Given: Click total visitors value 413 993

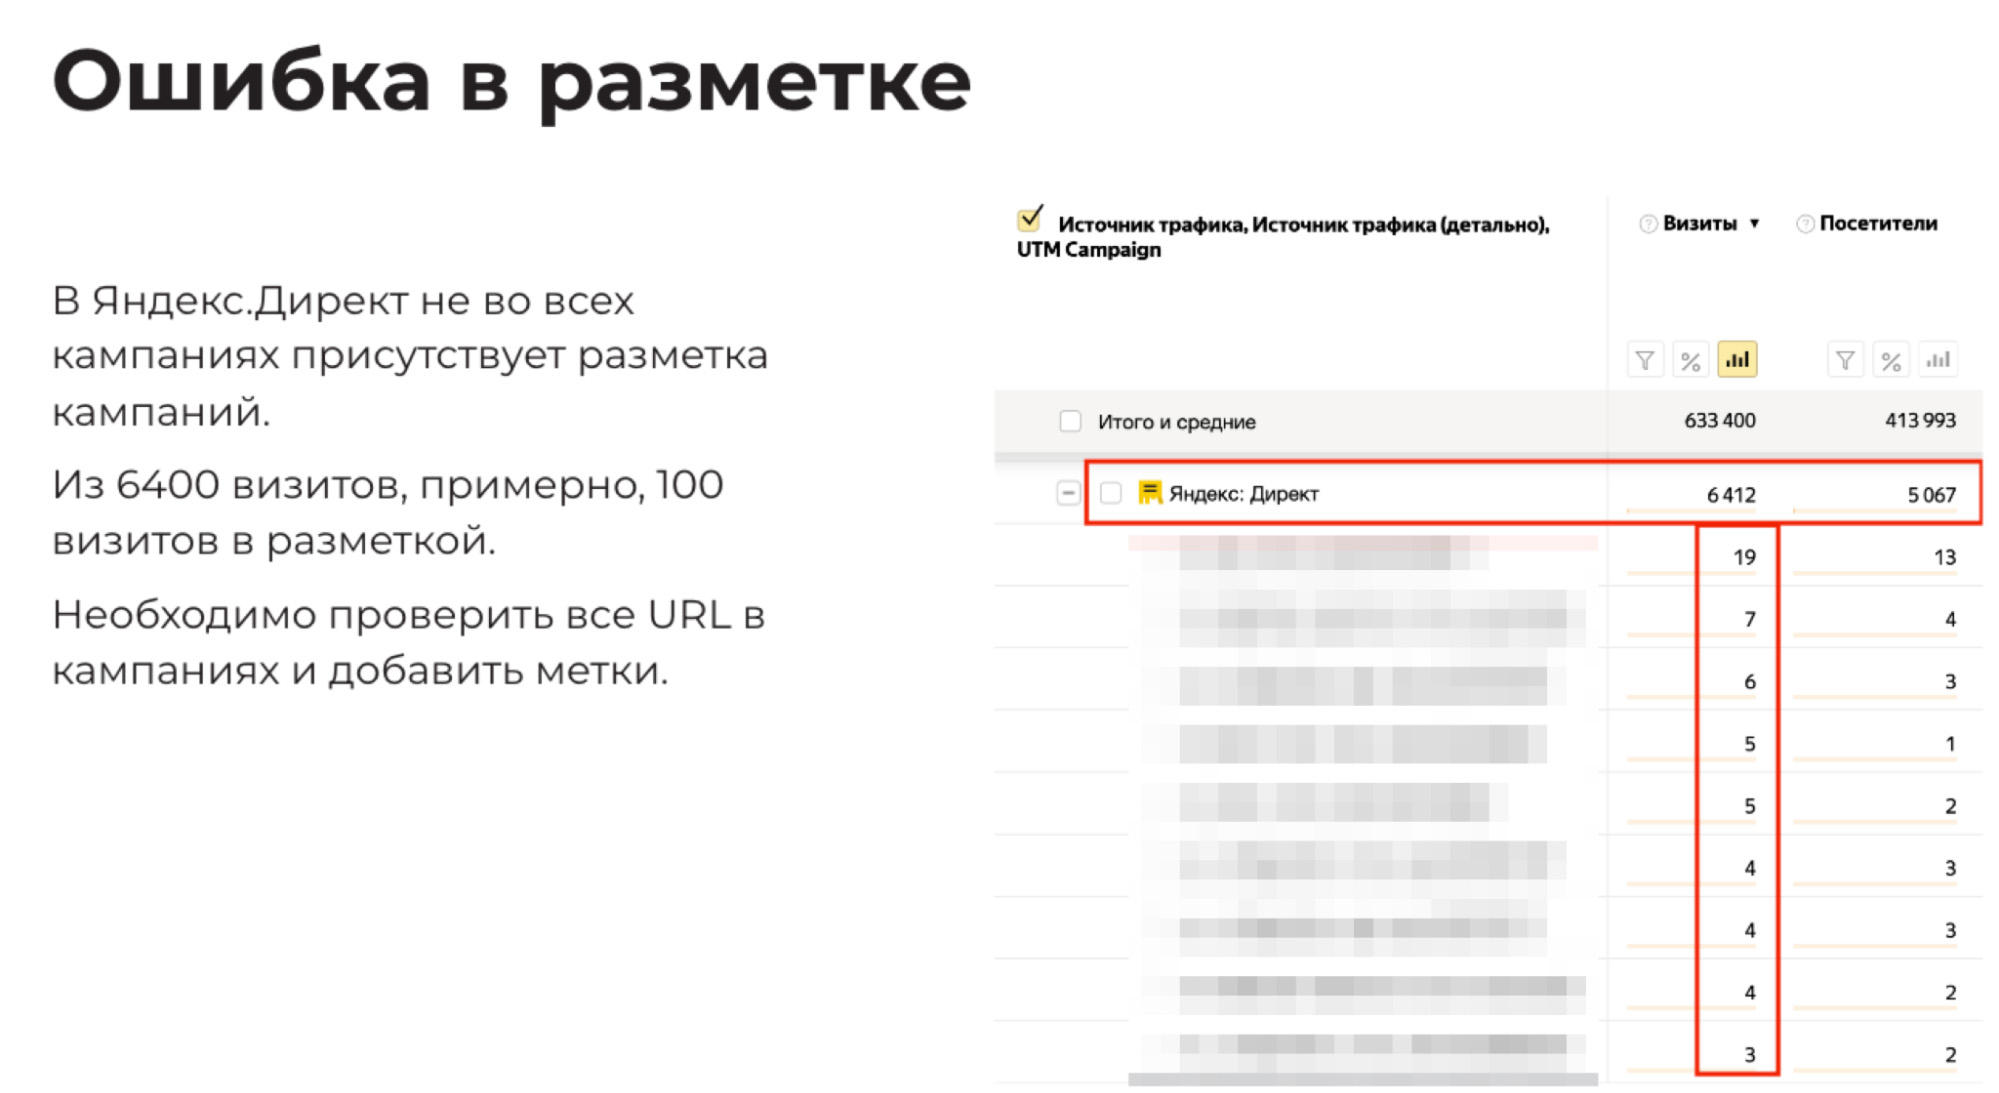Looking at the screenshot, I should [x=1920, y=421].
